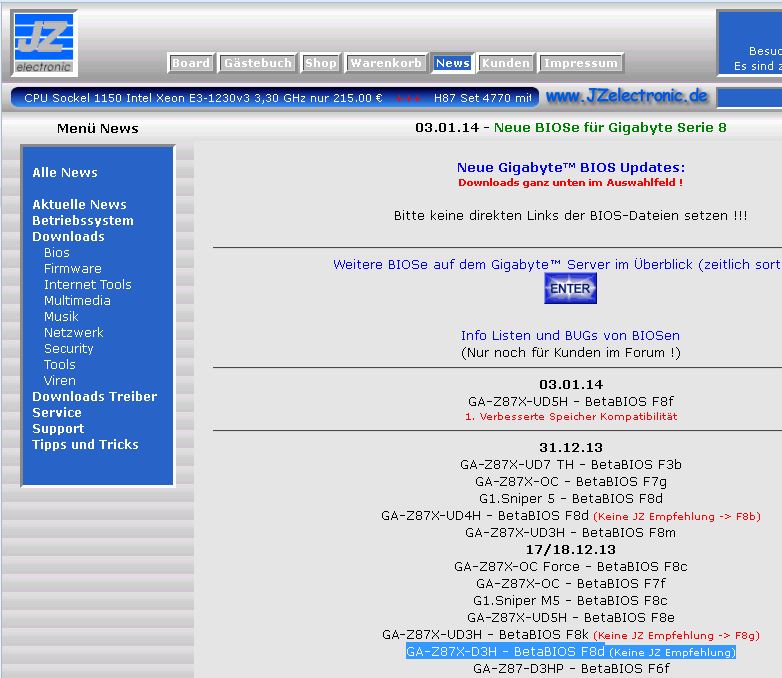Click the Menü News heading
Image resolution: width=782 pixels, height=678 pixels.
tap(98, 129)
